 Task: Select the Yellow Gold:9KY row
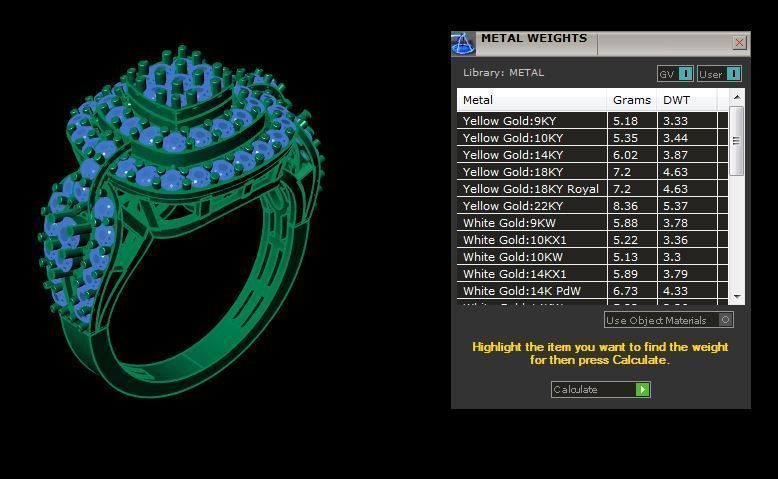[592, 121]
